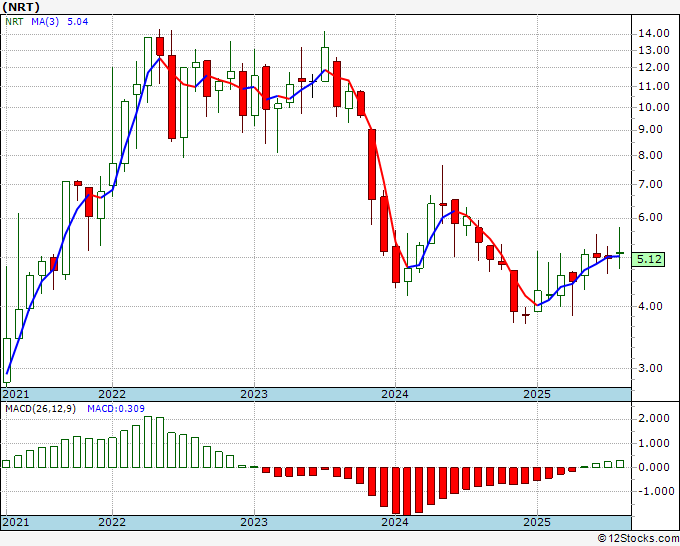Select the MA(3) indicator label
Image resolution: width=680 pixels, height=546 pixels.
45,22
